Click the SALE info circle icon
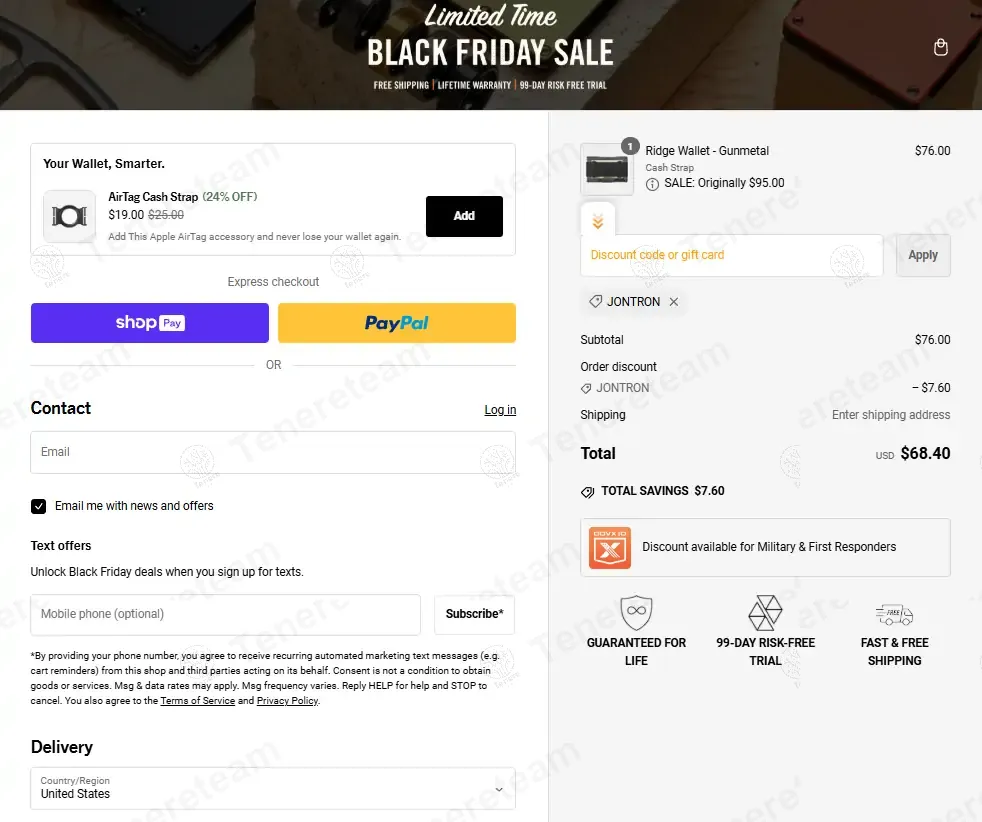This screenshot has height=822, width=982. click(652, 184)
